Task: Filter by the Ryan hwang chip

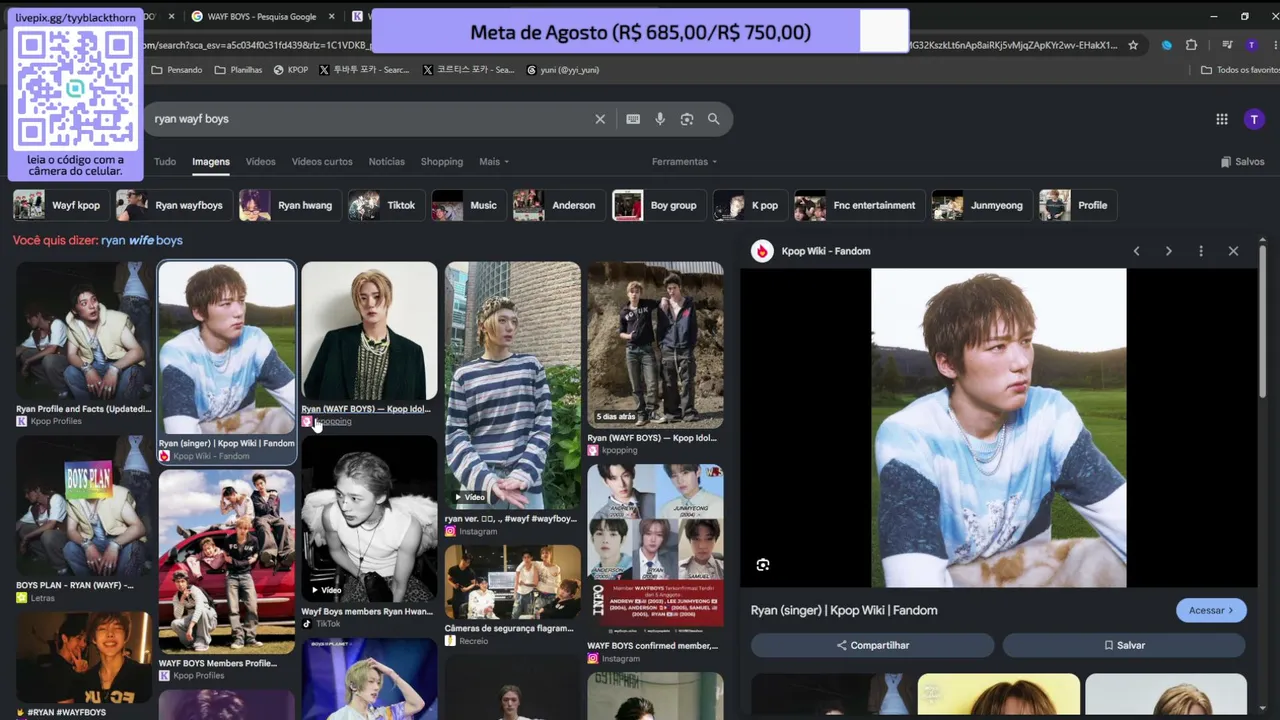Action: pyautogui.click(x=291, y=206)
